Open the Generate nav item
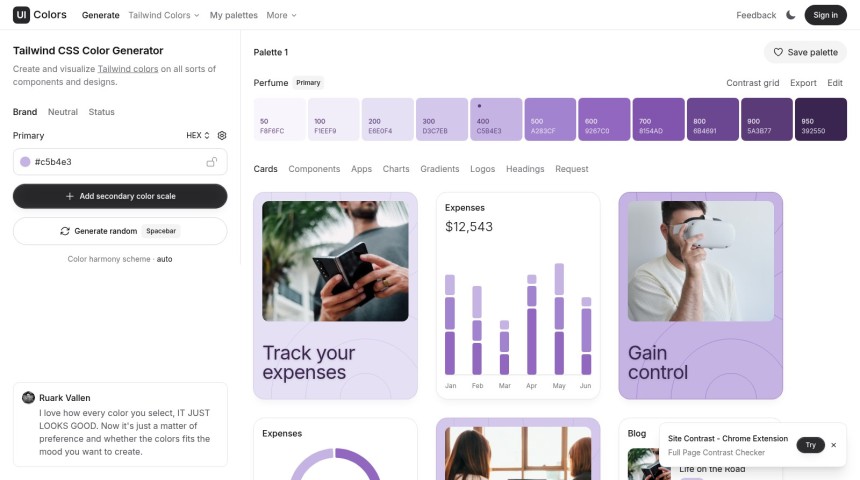This screenshot has height=480, width=860. (x=100, y=15)
